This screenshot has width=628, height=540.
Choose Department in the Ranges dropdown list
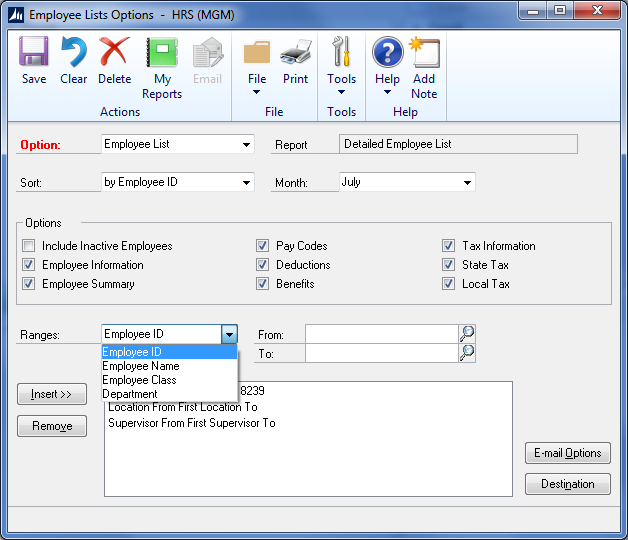click(x=130, y=394)
